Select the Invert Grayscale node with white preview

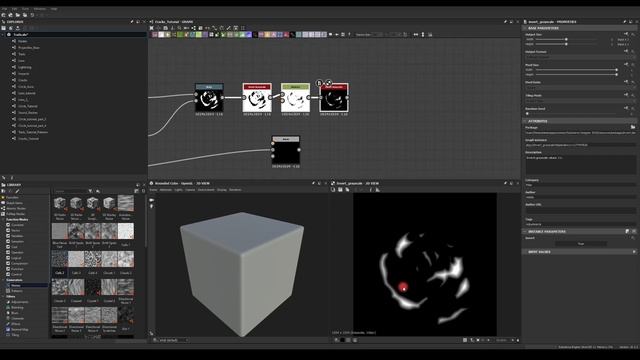coord(257,98)
